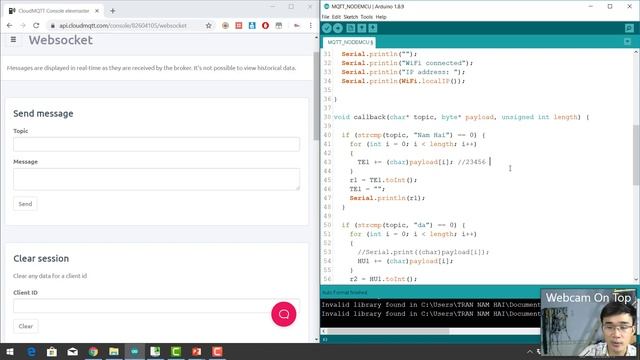Click the scroll-down arrow on the Arduino editor scrollbar
The width and height of the screenshot is (640, 360).
(x=636, y=280)
